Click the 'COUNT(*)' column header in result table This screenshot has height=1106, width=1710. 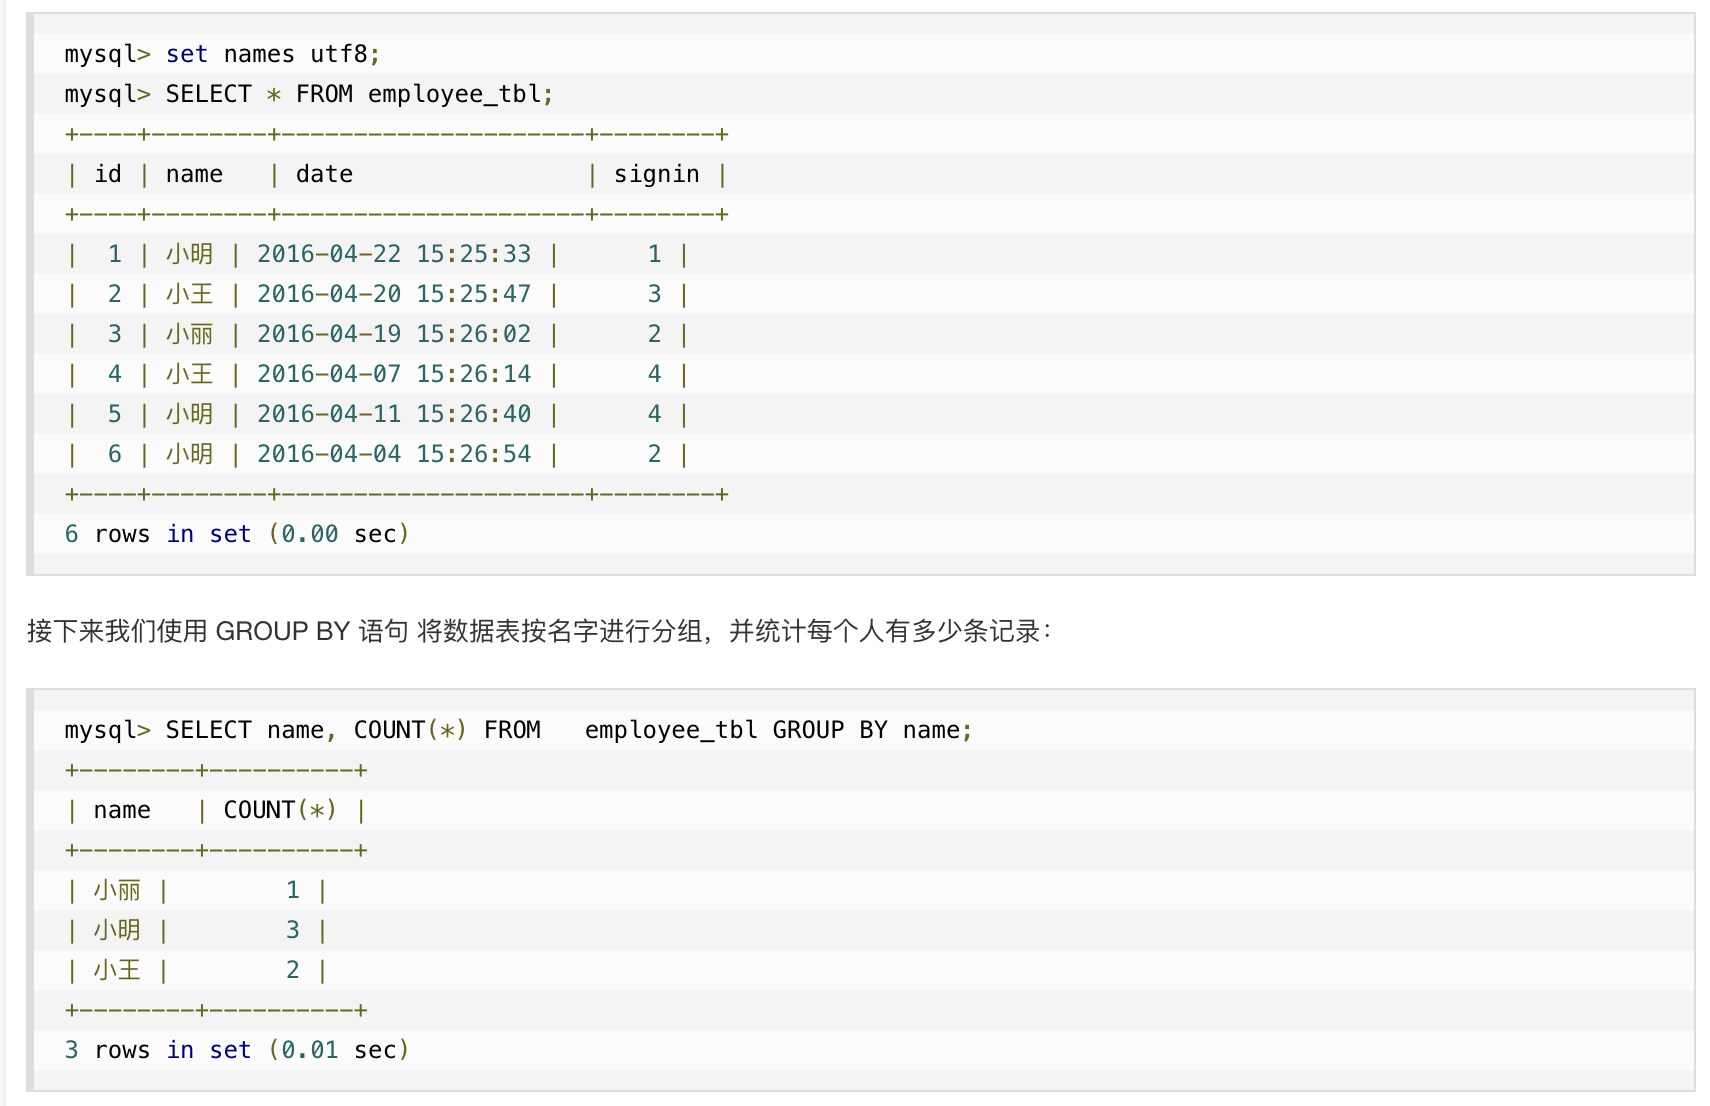click(279, 810)
